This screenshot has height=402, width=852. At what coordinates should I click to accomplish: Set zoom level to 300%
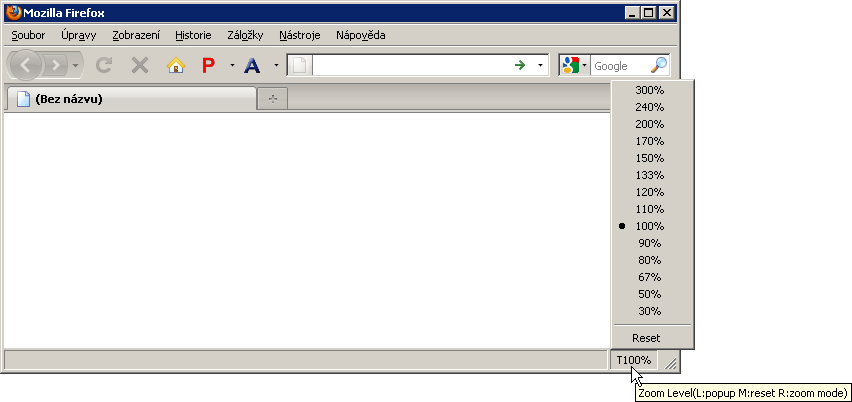click(x=653, y=90)
